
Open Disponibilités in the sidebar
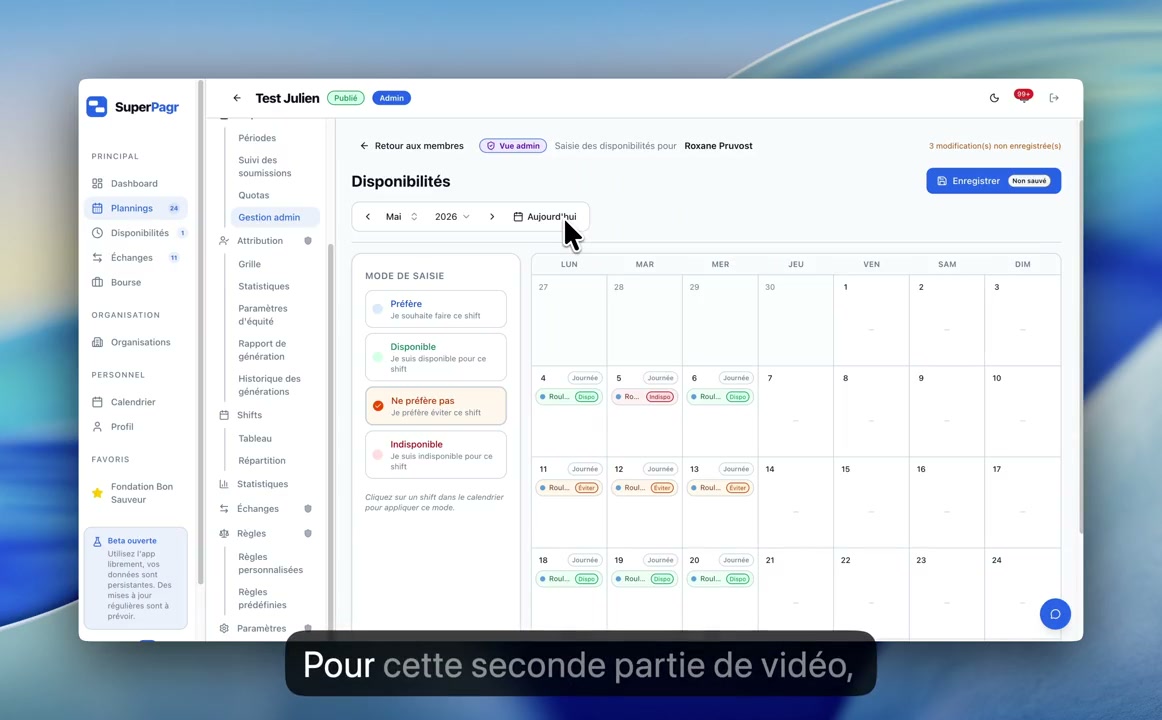(x=139, y=233)
